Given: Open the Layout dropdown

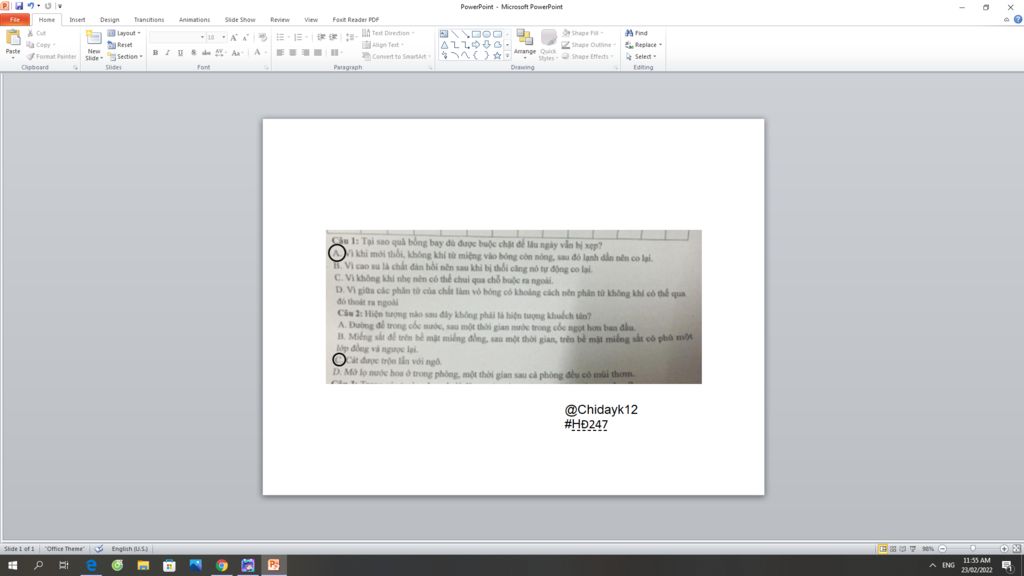Looking at the screenshot, I should pyautogui.click(x=124, y=33).
